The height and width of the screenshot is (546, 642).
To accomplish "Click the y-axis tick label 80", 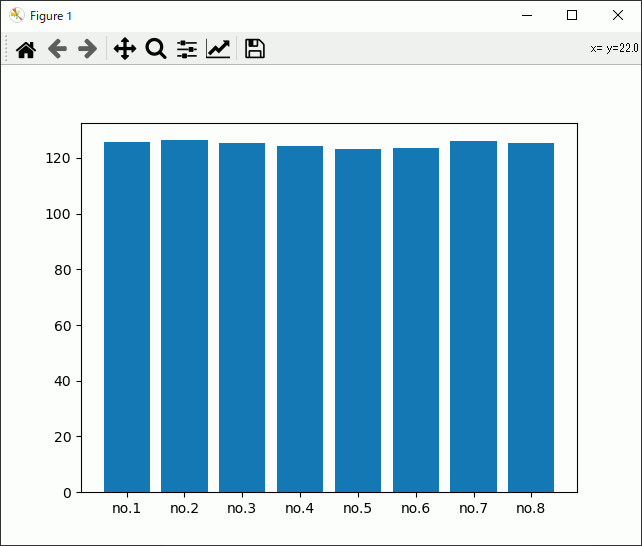I will pyautogui.click(x=63, y=270).
